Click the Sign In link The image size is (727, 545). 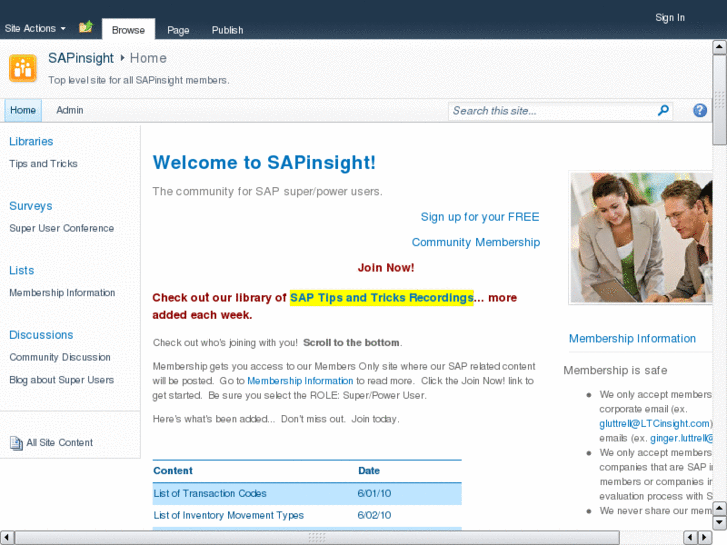coord(670,18)
